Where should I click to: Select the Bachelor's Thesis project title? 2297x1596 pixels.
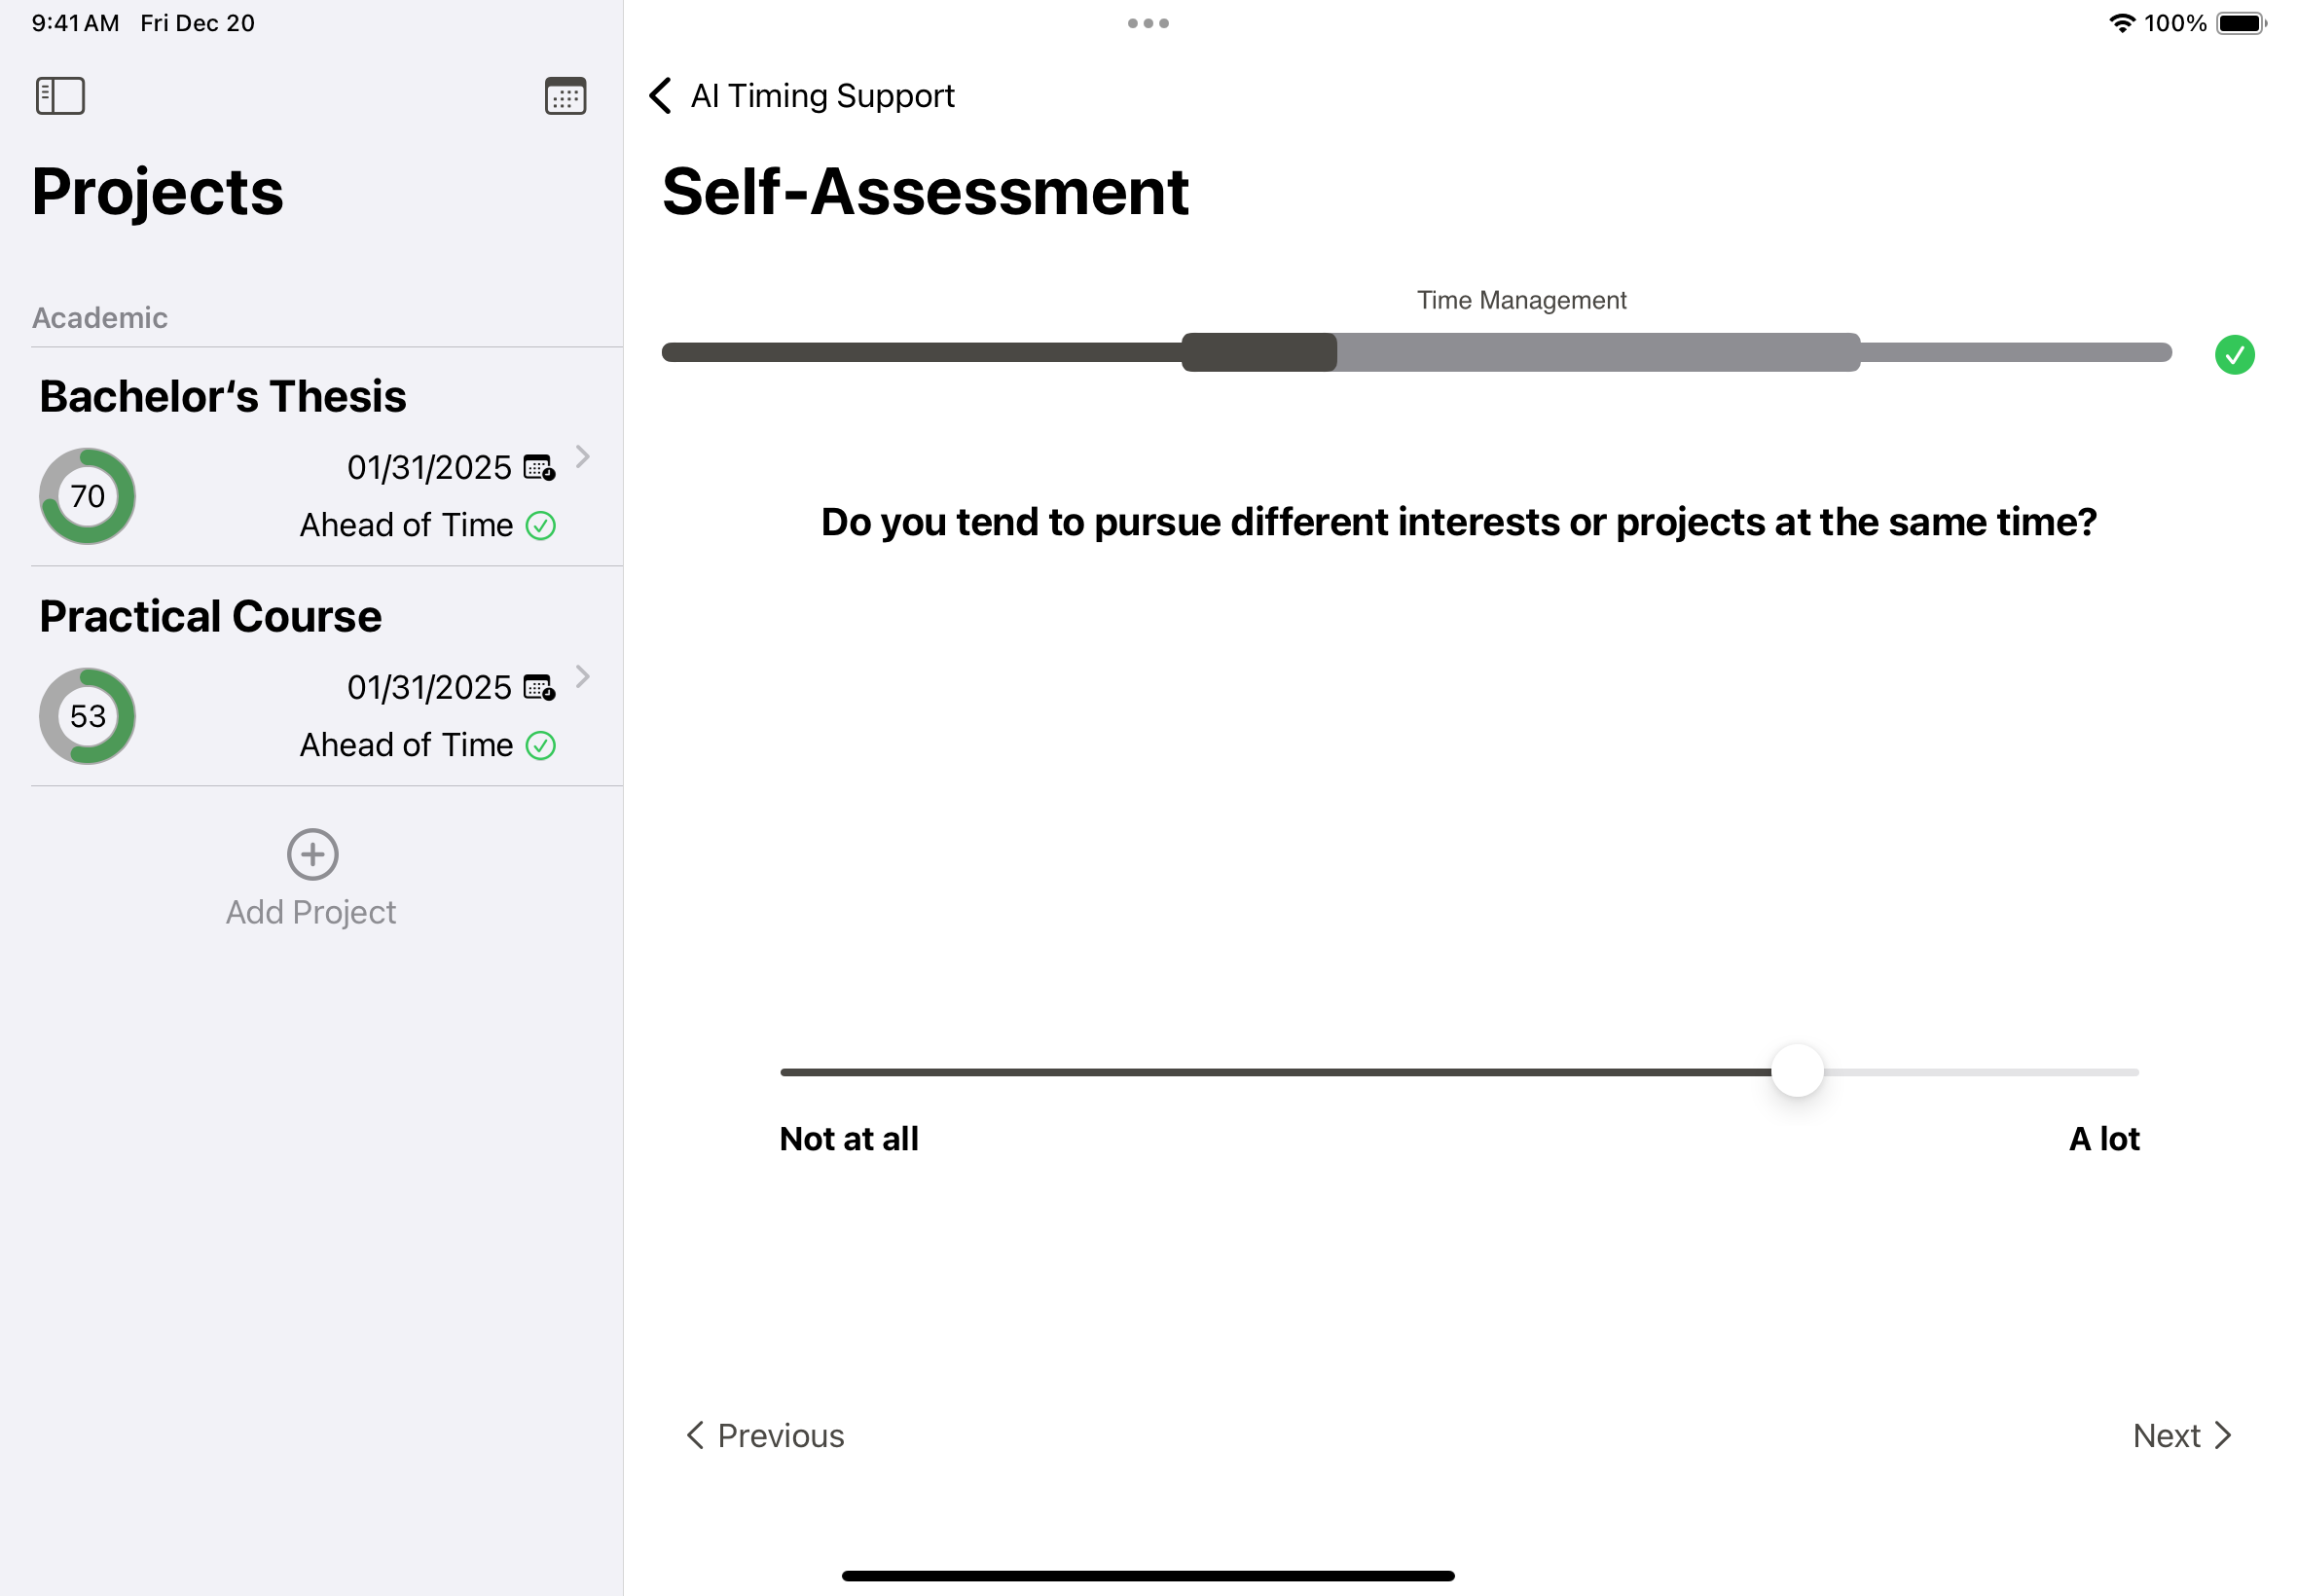click(223, 396)
